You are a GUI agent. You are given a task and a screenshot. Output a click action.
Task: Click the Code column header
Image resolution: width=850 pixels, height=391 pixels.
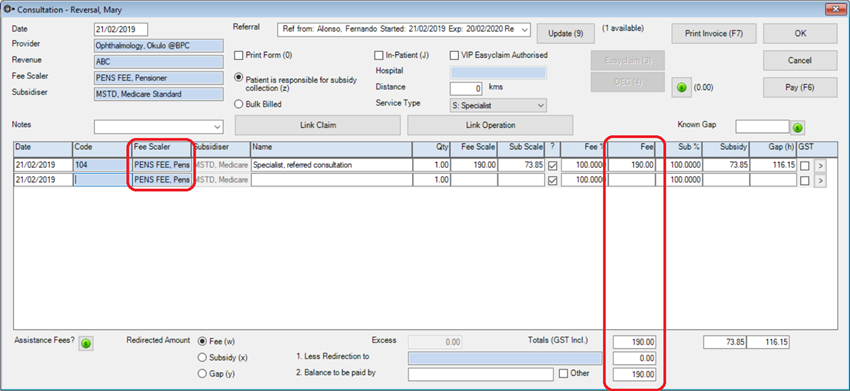102,148
